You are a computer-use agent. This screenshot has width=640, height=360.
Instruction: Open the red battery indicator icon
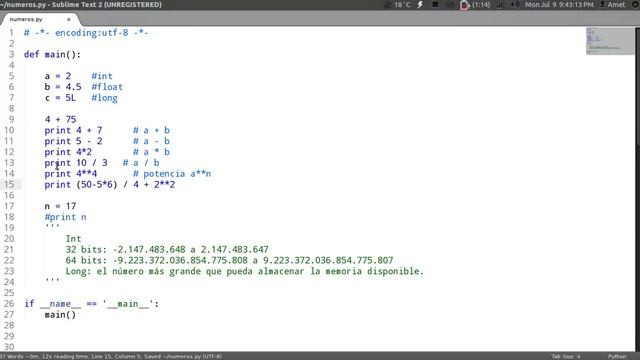pyautogui.click(x=464, y=4)
